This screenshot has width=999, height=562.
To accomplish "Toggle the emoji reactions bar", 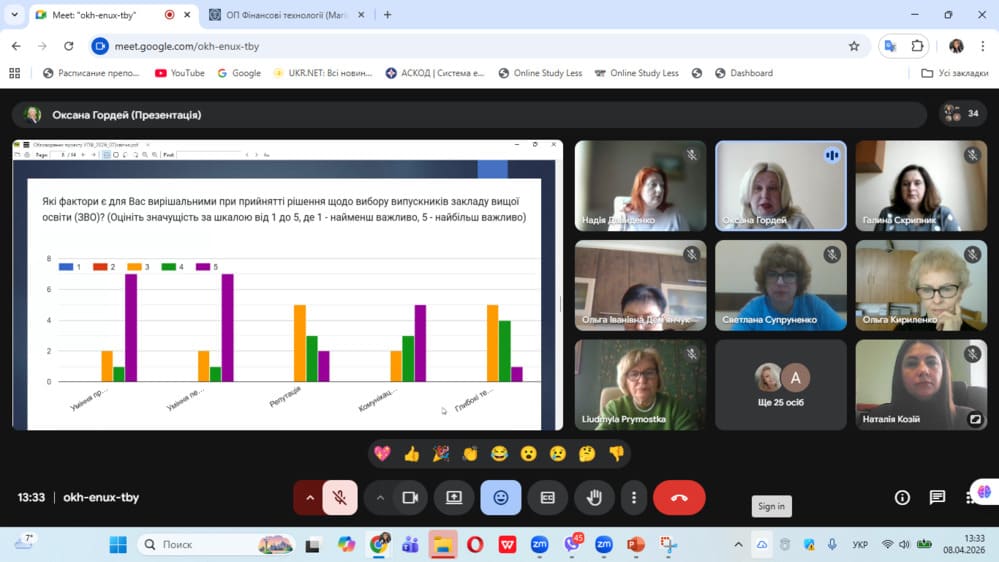I will [501, 498].
